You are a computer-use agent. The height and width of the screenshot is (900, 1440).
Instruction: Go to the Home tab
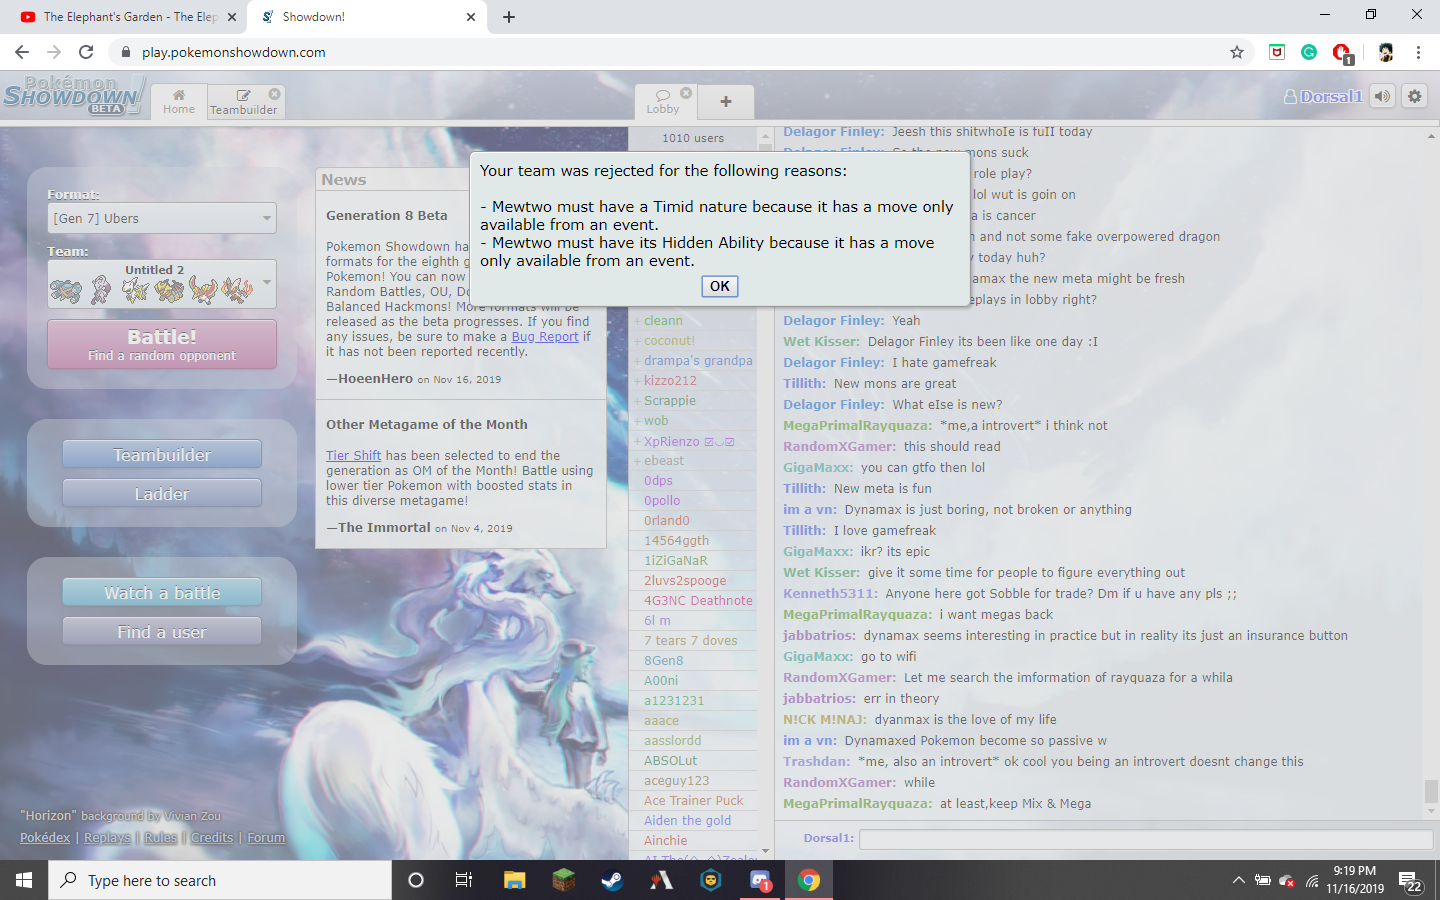click(179, 101)
